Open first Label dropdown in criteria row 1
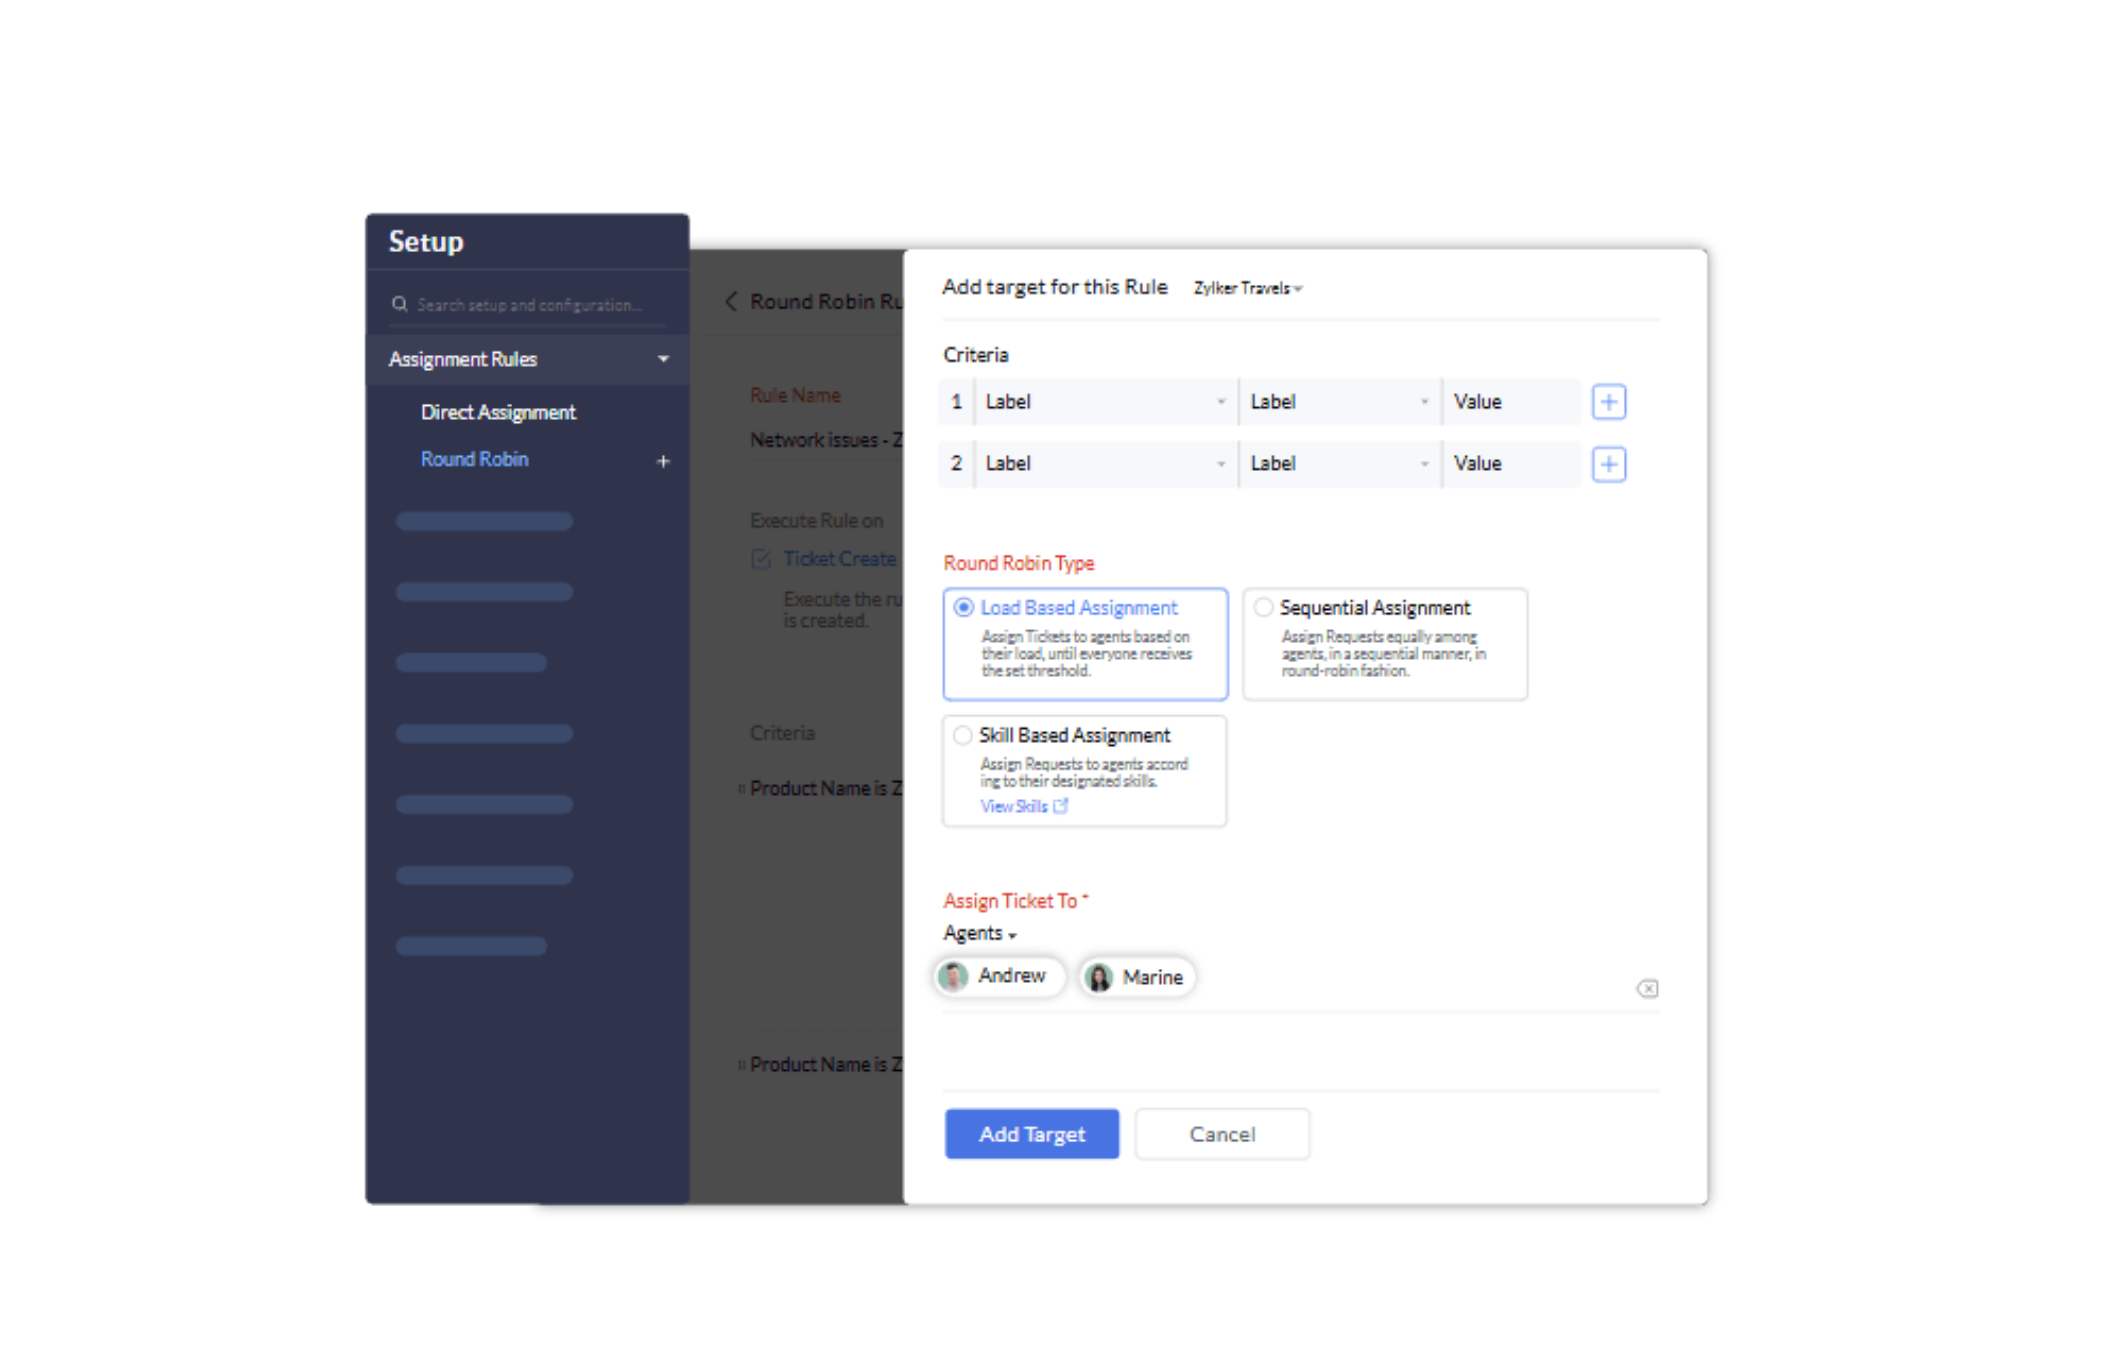 coord(1104,402)
